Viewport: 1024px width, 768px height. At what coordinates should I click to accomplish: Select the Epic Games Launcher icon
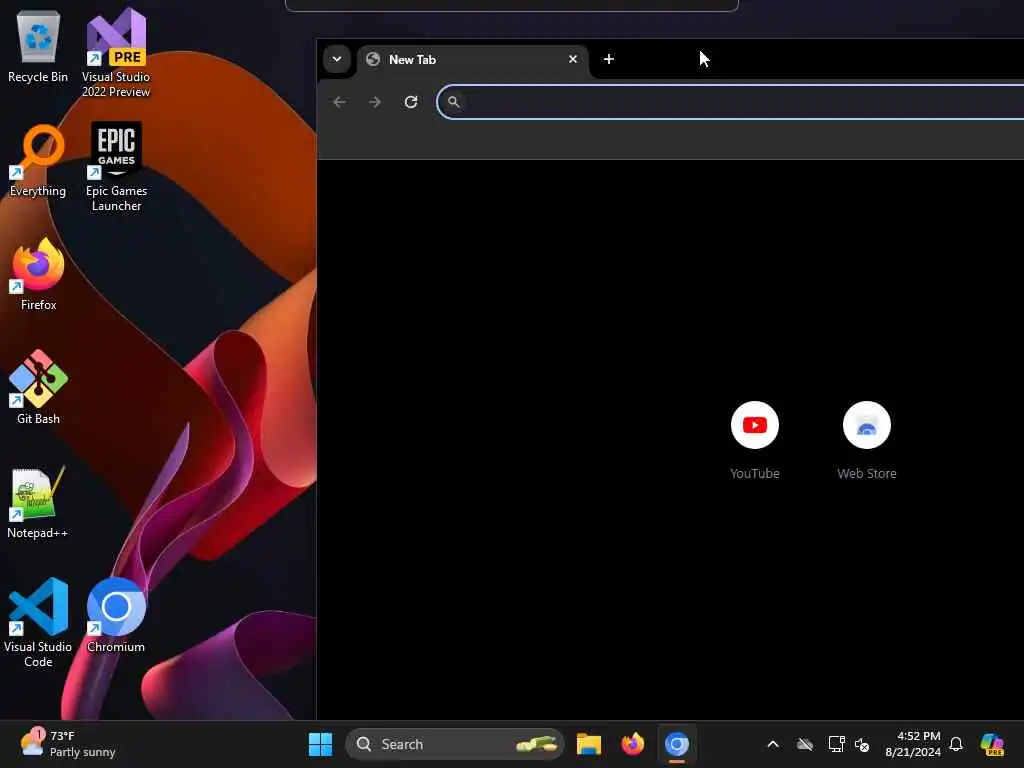(x=116, y=167)
